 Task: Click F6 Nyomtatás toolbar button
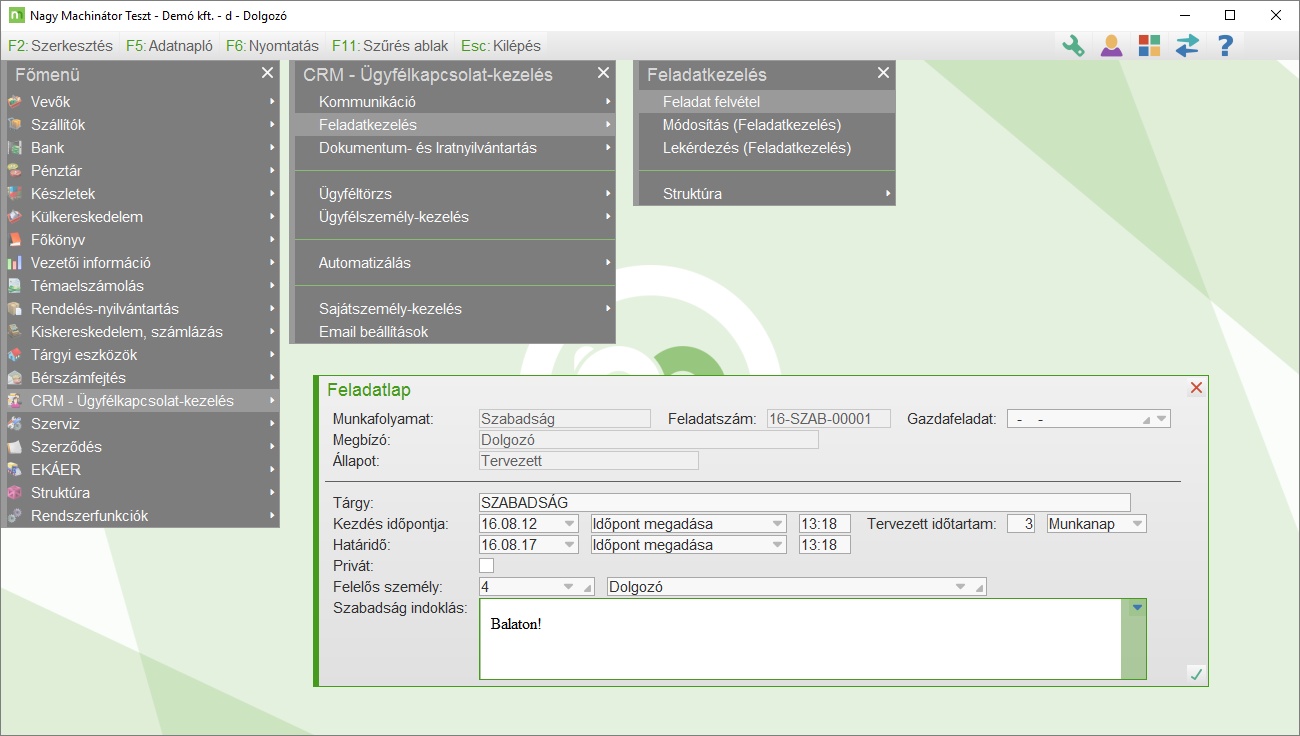[x=272, y=46]
